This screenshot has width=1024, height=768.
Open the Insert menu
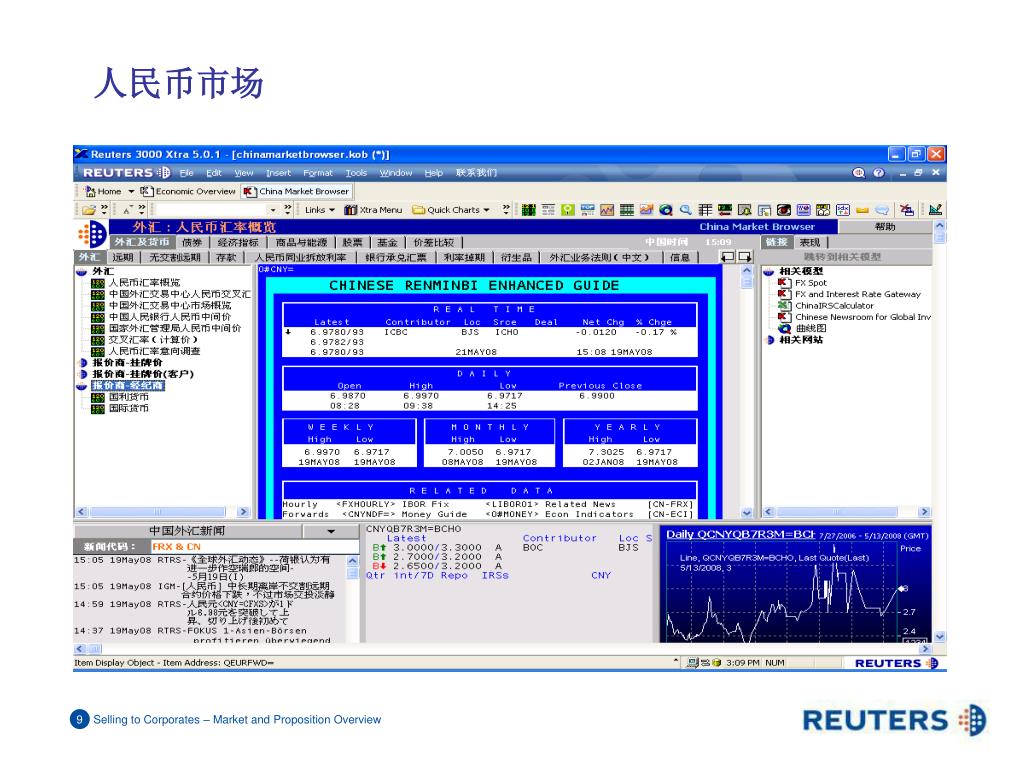point(278,173)
